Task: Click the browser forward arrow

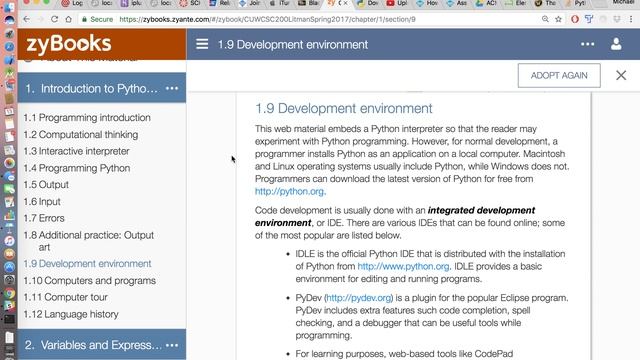Action: pos(40,19)
